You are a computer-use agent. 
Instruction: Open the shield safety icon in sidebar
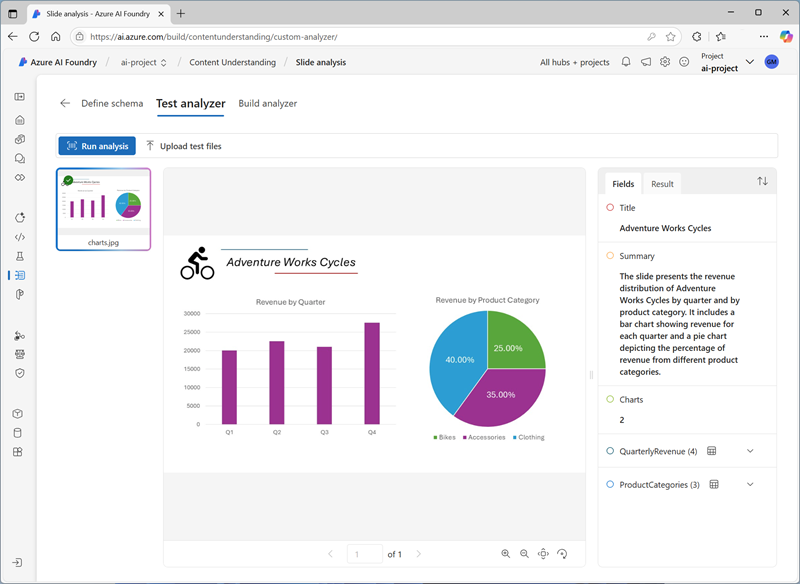click(x=19, y=373)
